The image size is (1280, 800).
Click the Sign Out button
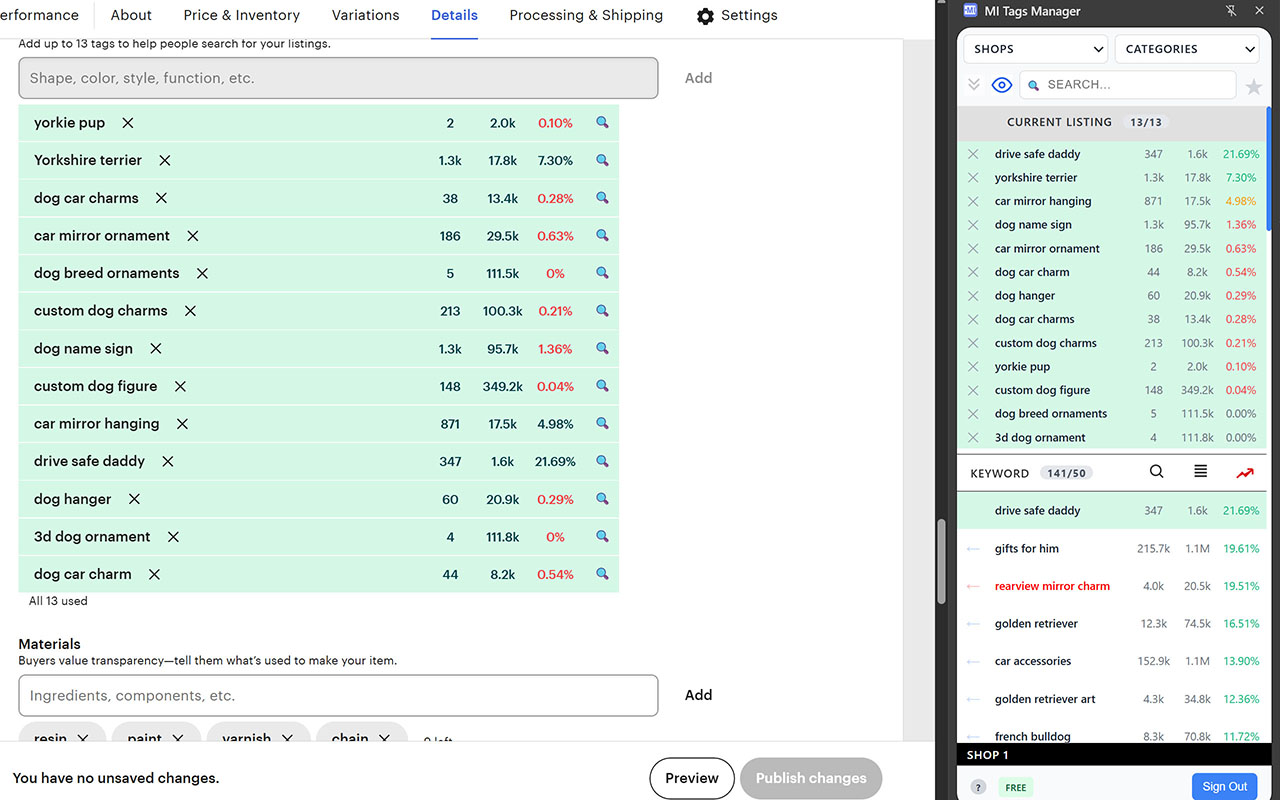click(x=1224, y=786)
